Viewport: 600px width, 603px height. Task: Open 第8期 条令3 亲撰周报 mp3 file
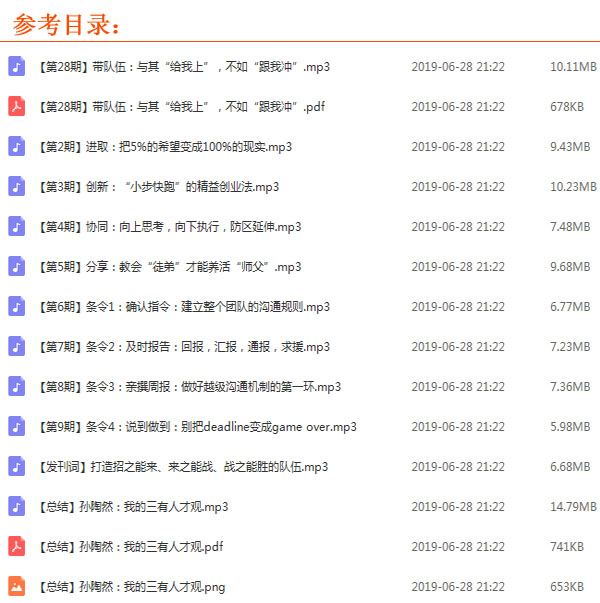(x=190, y=387)
